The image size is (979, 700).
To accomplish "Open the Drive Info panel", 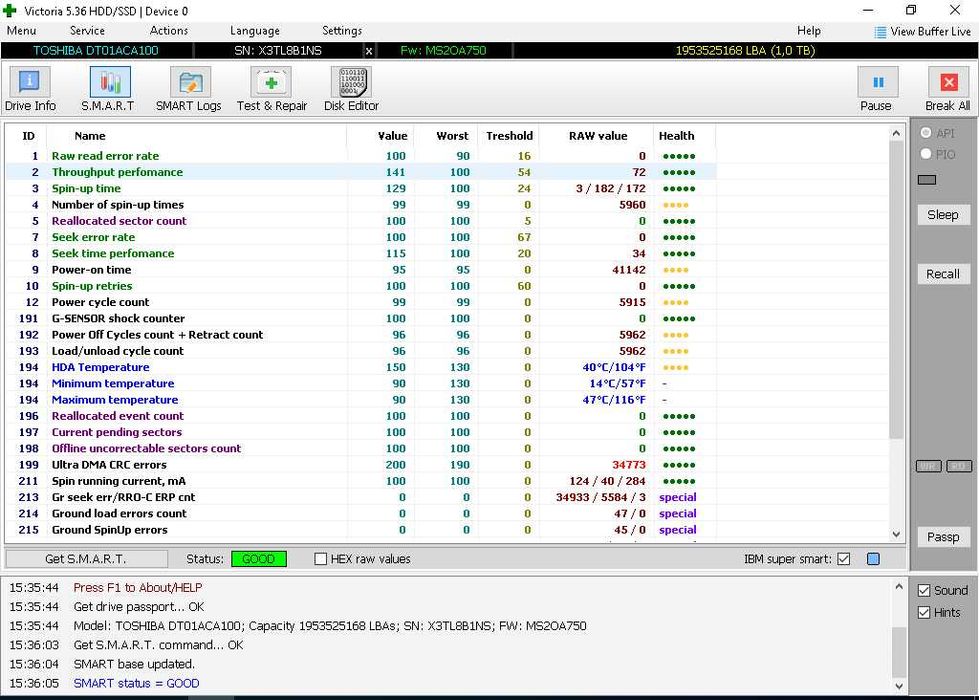I will [x=29, y=89].
